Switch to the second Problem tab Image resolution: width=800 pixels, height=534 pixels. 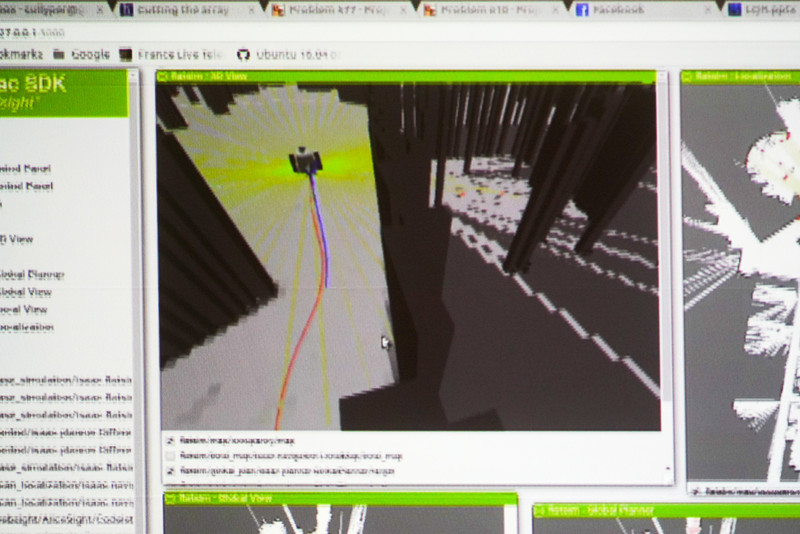(491, 10)
